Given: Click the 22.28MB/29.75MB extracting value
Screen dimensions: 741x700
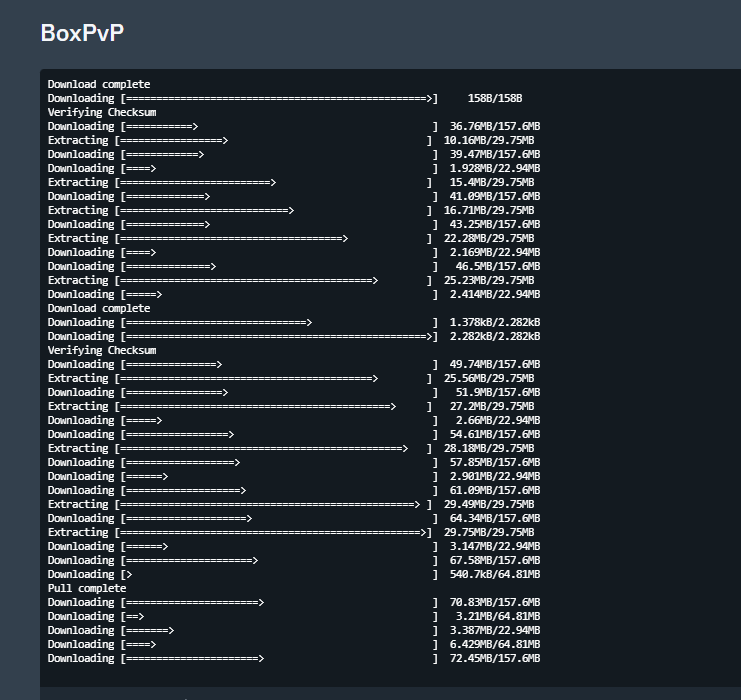Looking at the screenshot, I should [489, 238].
